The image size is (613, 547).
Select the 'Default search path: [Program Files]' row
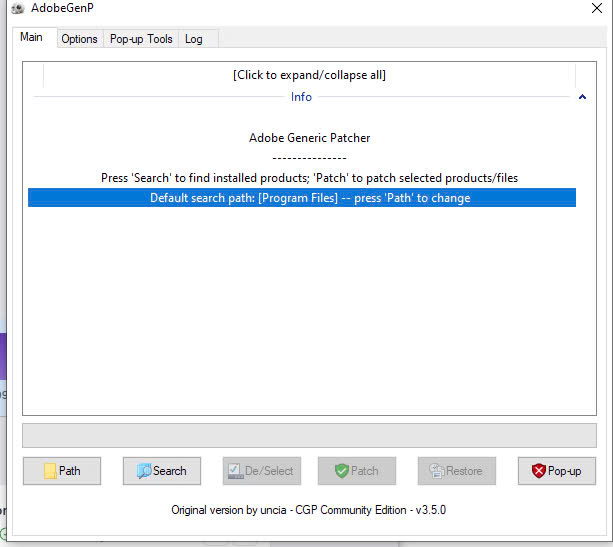click(x=302, y=198)
